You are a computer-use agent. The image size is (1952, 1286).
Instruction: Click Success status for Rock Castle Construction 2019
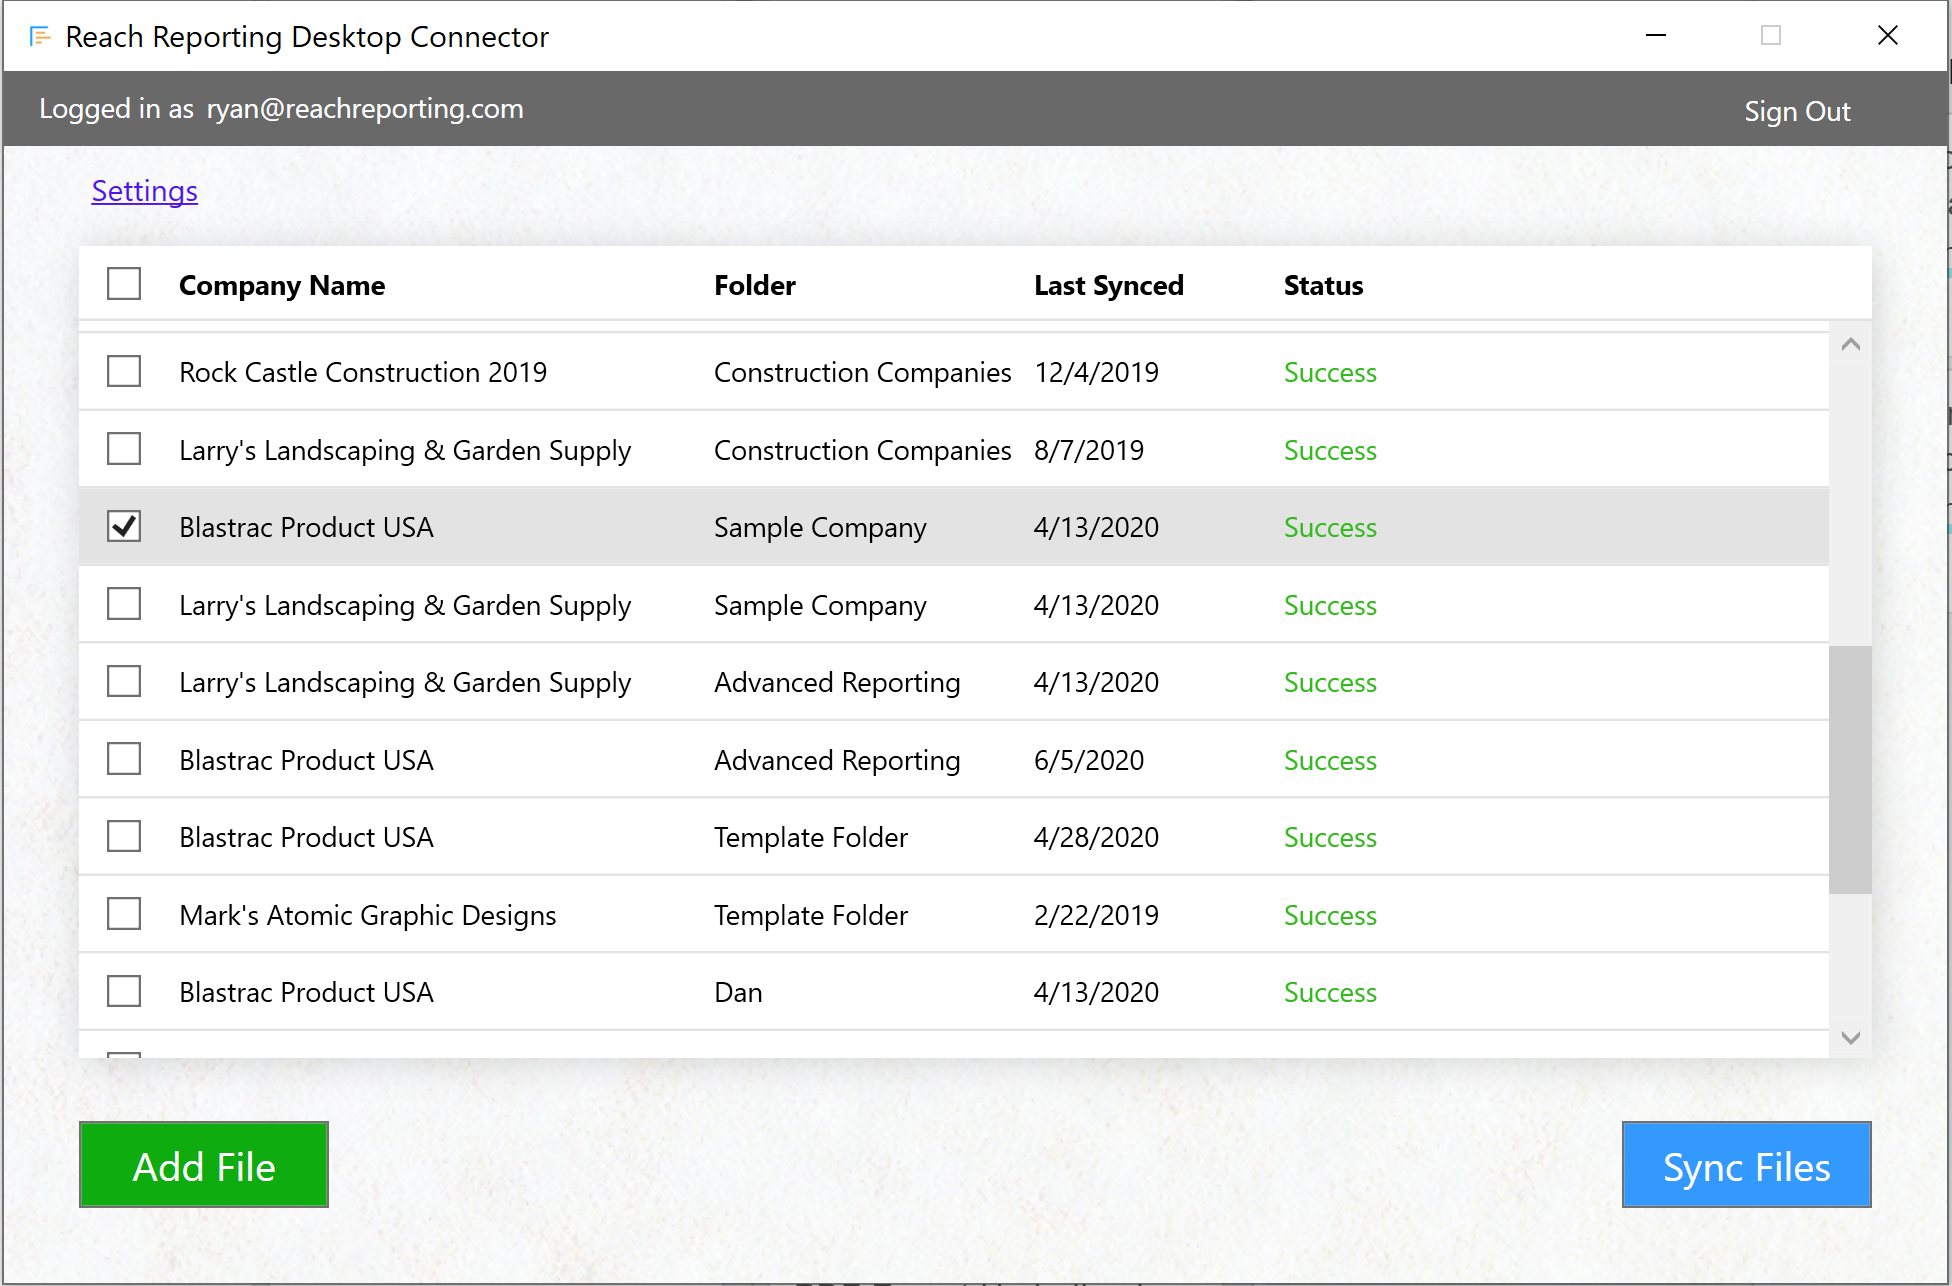(1330, 372)
